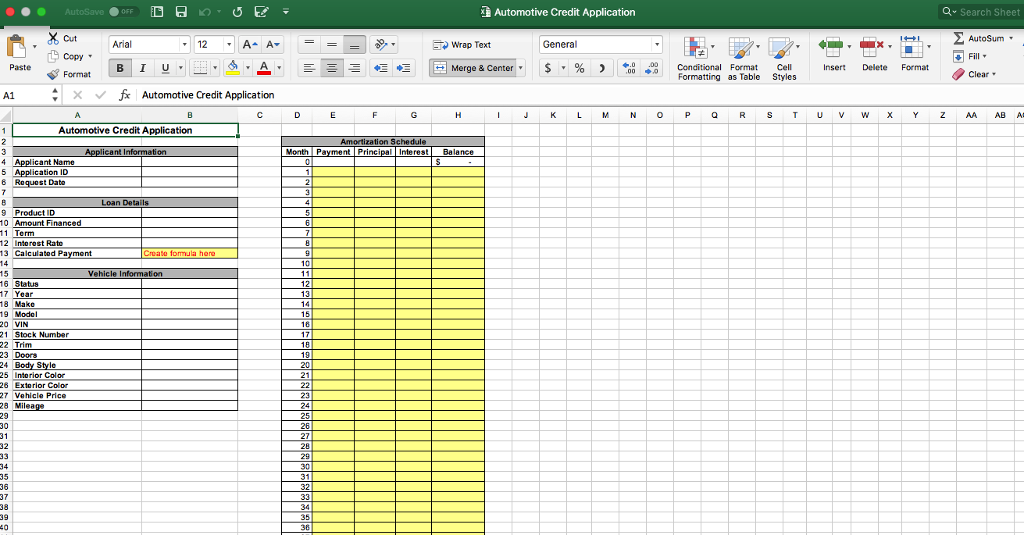Expand the Merge & Center options arrow

coord(520,68)
